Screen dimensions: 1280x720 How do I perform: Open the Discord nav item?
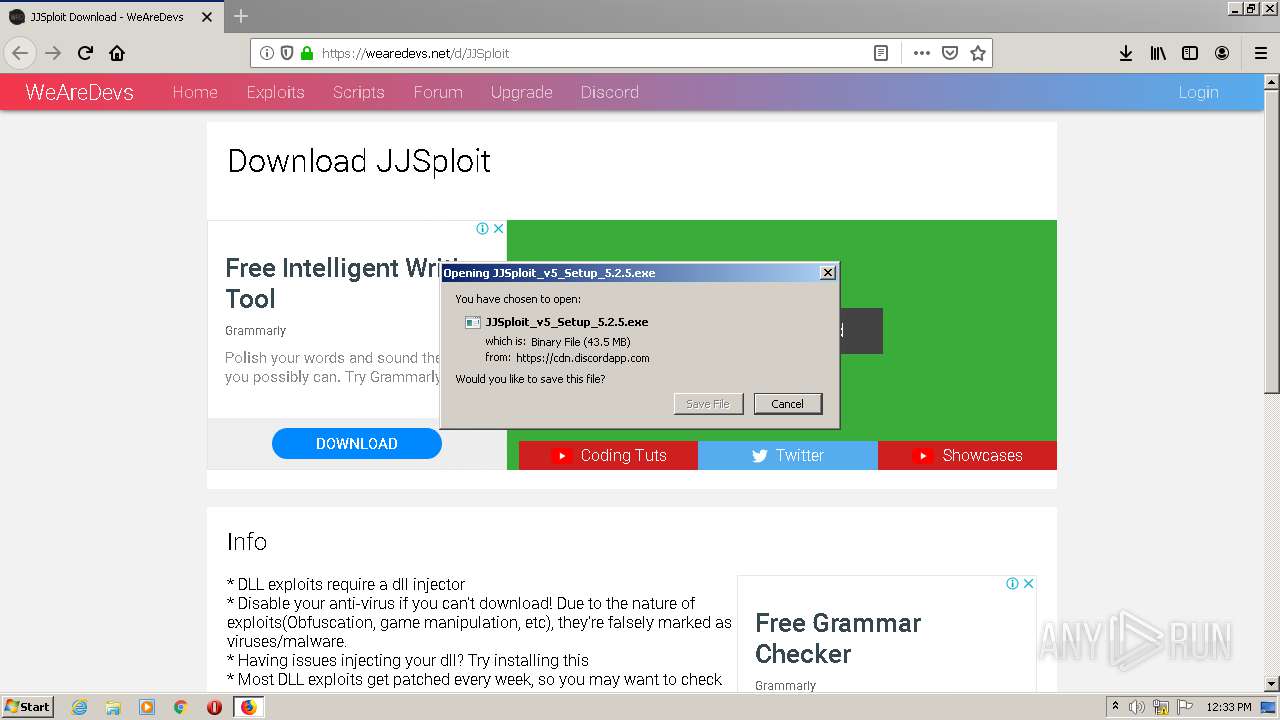[x=609, y=92]
